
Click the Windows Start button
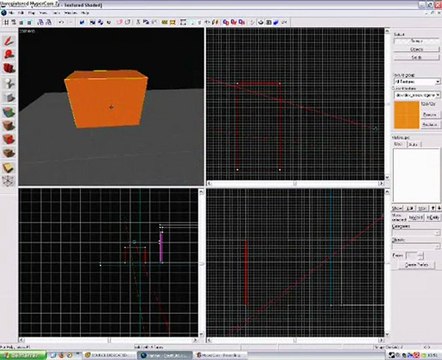pos(23,355)
